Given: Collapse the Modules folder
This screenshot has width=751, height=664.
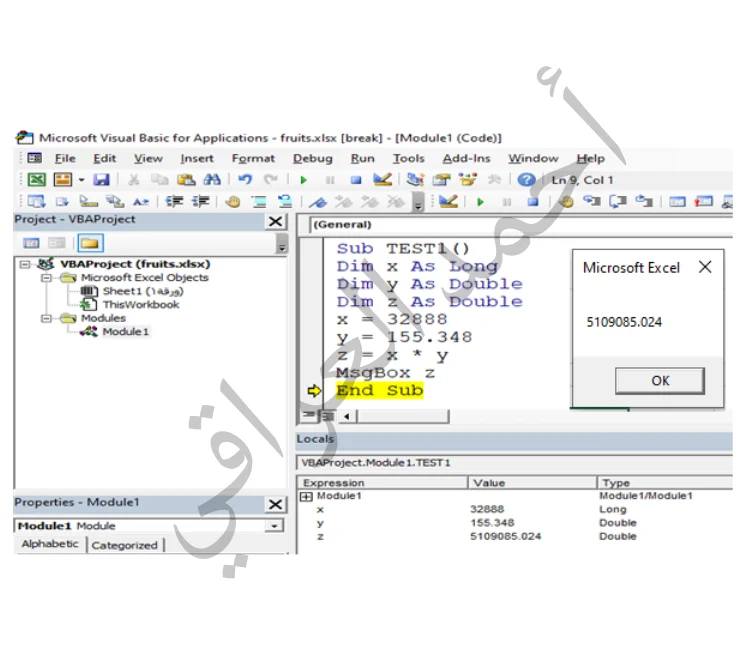Looking at the screenshot, I should coord(46,319).
